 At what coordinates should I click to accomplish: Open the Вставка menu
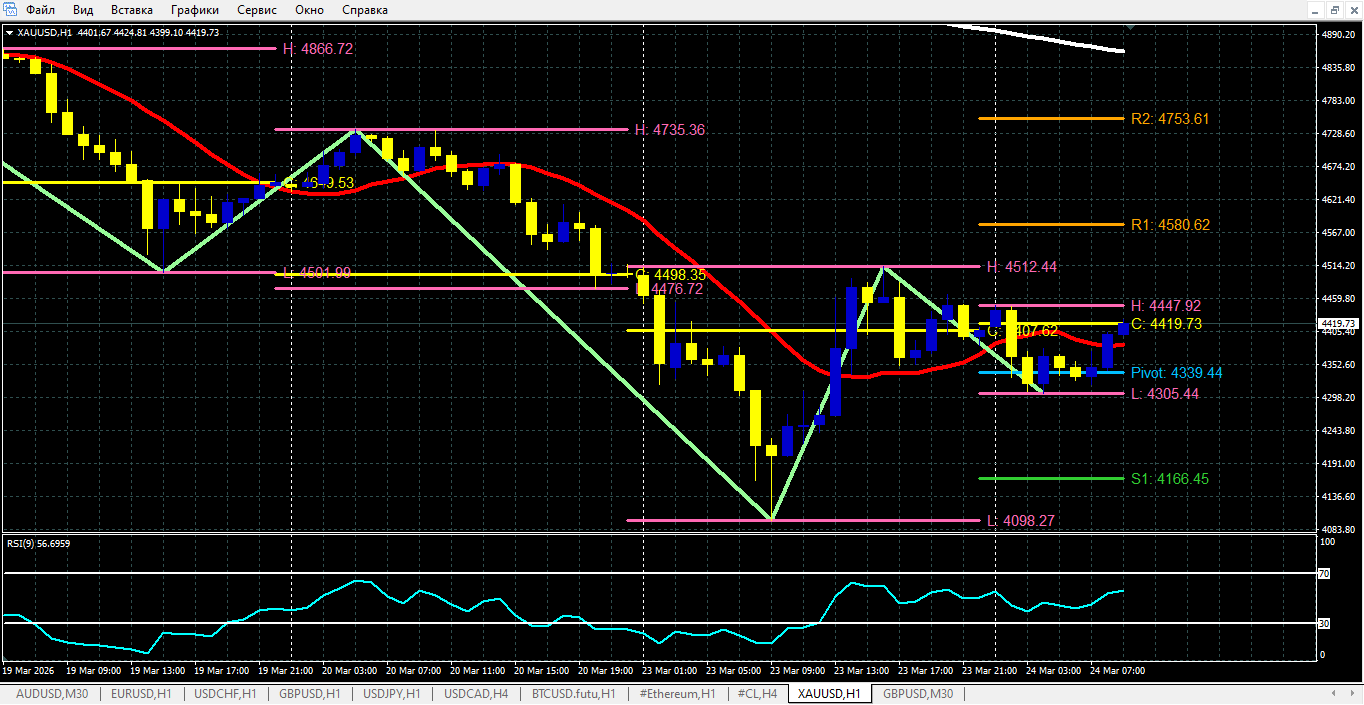pos(132,10)
